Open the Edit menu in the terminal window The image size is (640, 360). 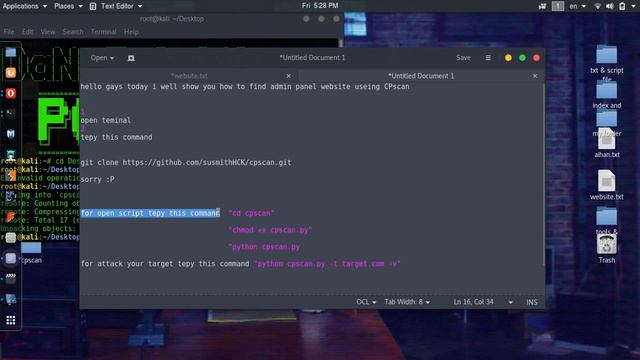(x=27, y=32)
